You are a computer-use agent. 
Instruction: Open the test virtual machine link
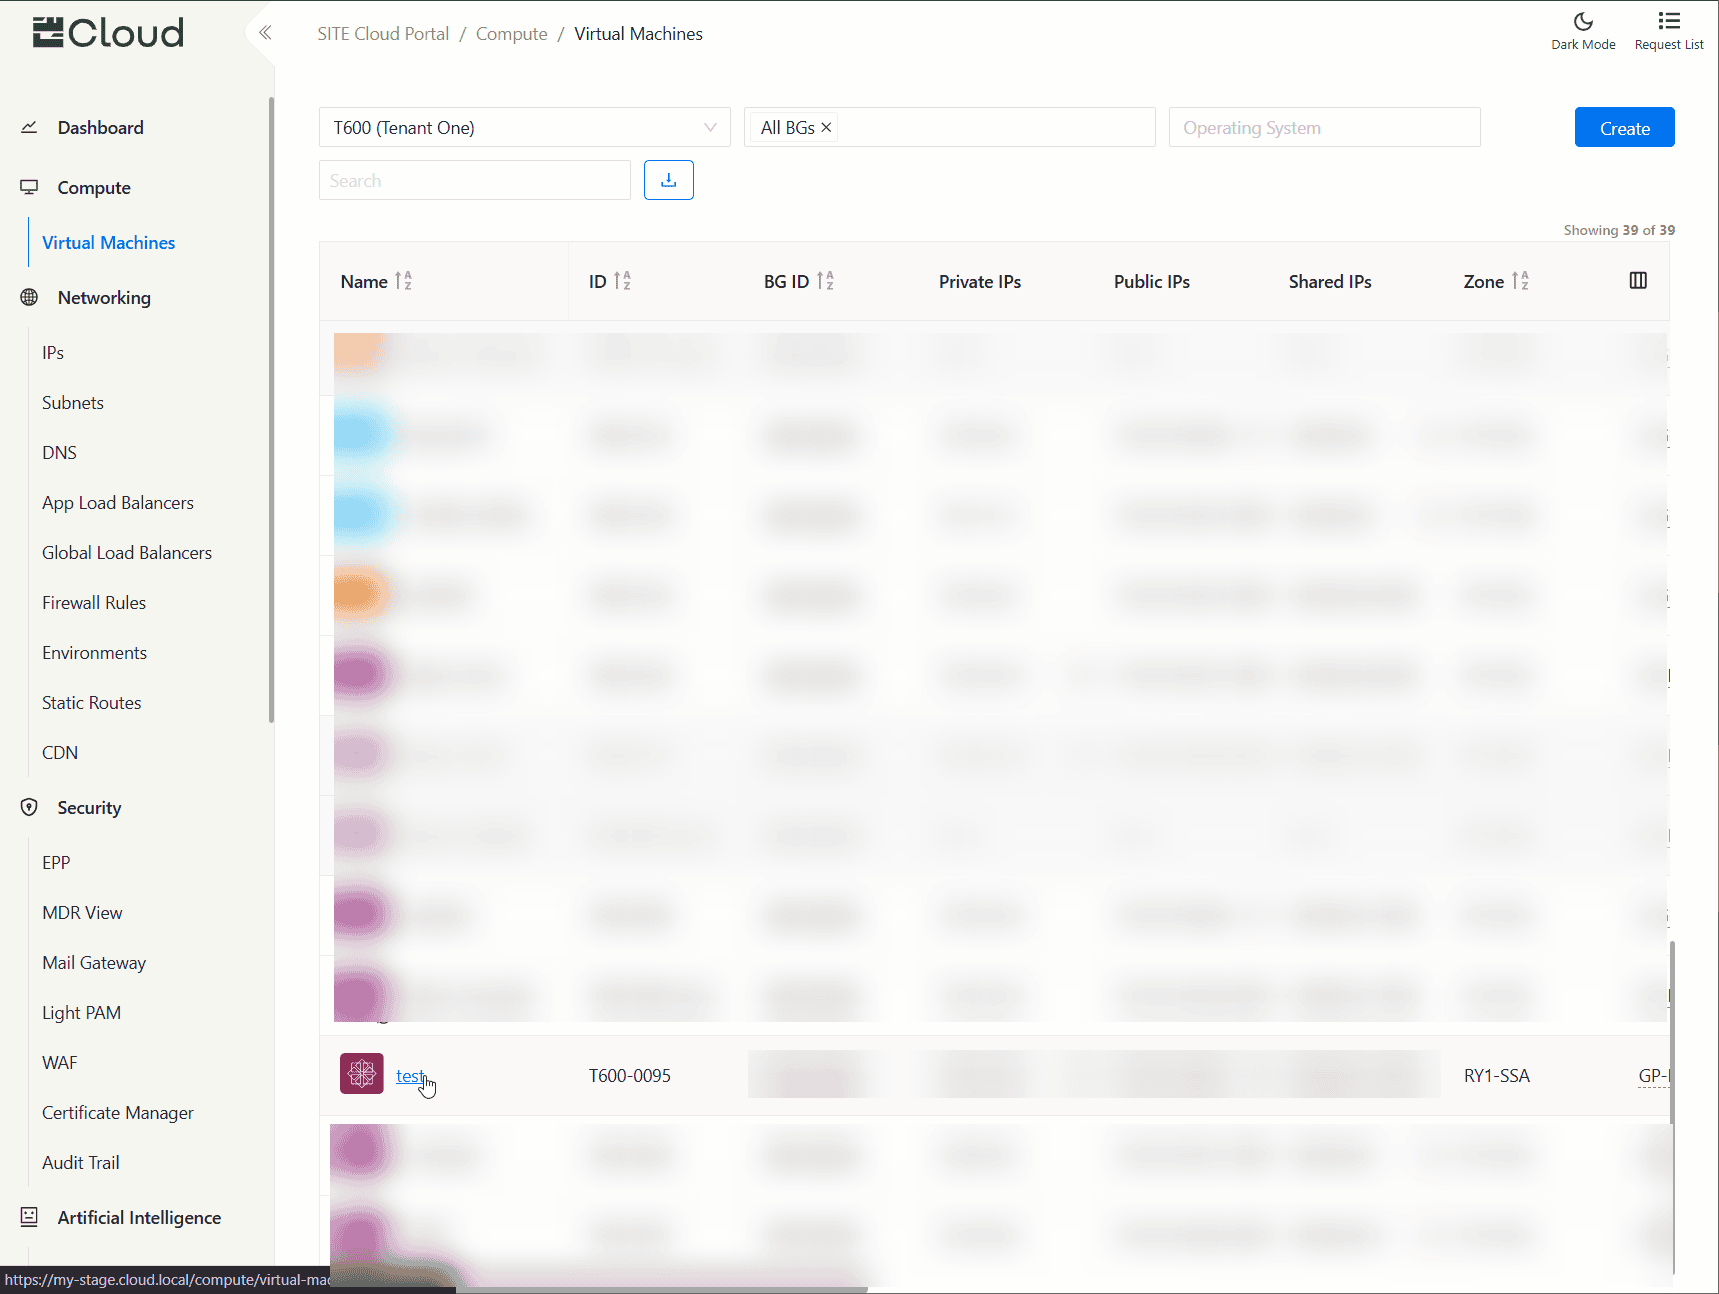click(x=409, y=1076)
